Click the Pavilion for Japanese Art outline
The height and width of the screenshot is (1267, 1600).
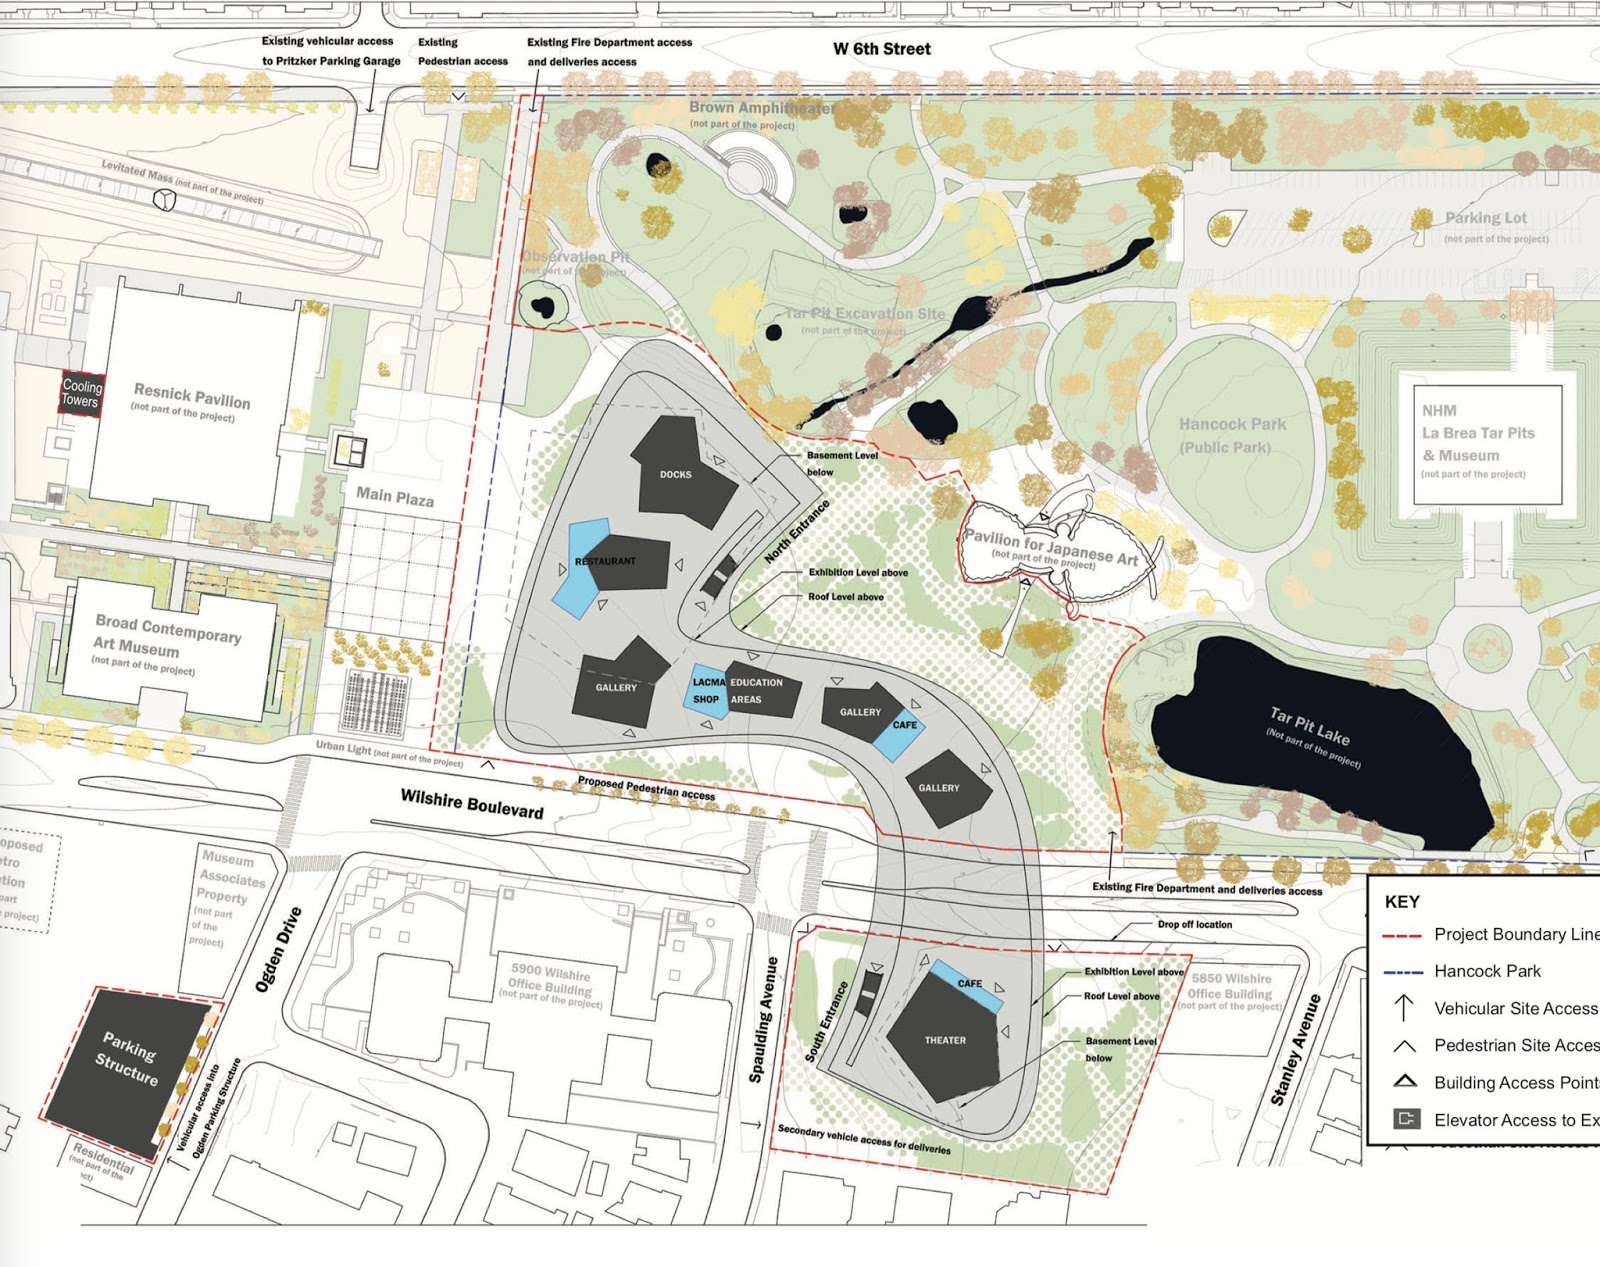pos(1062,550)
